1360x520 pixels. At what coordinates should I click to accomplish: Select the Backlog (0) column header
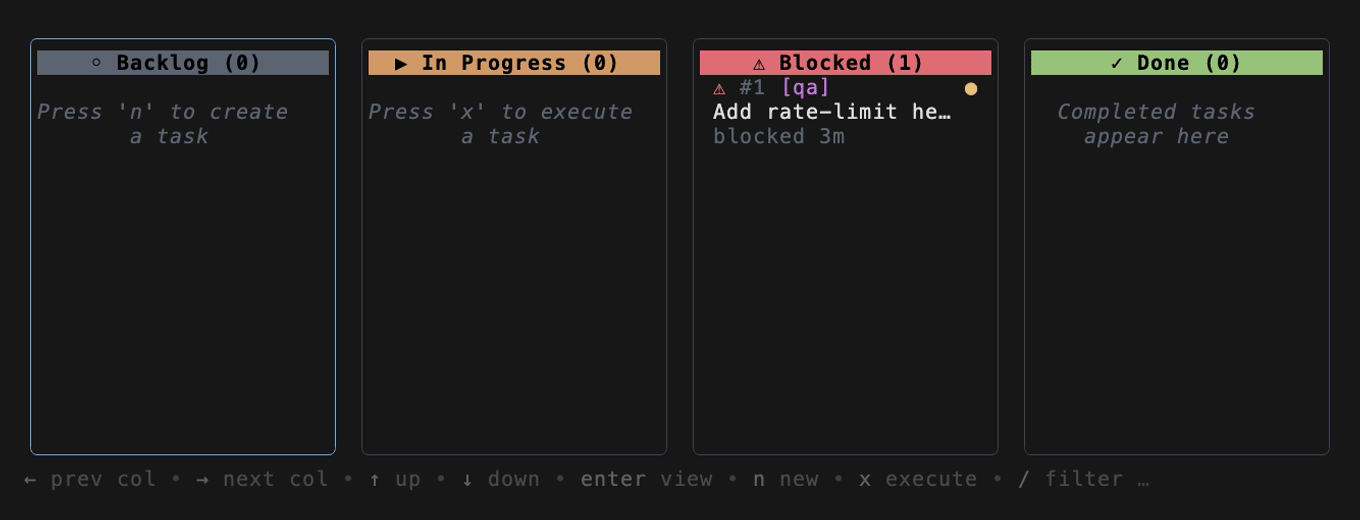coord(183,63)
